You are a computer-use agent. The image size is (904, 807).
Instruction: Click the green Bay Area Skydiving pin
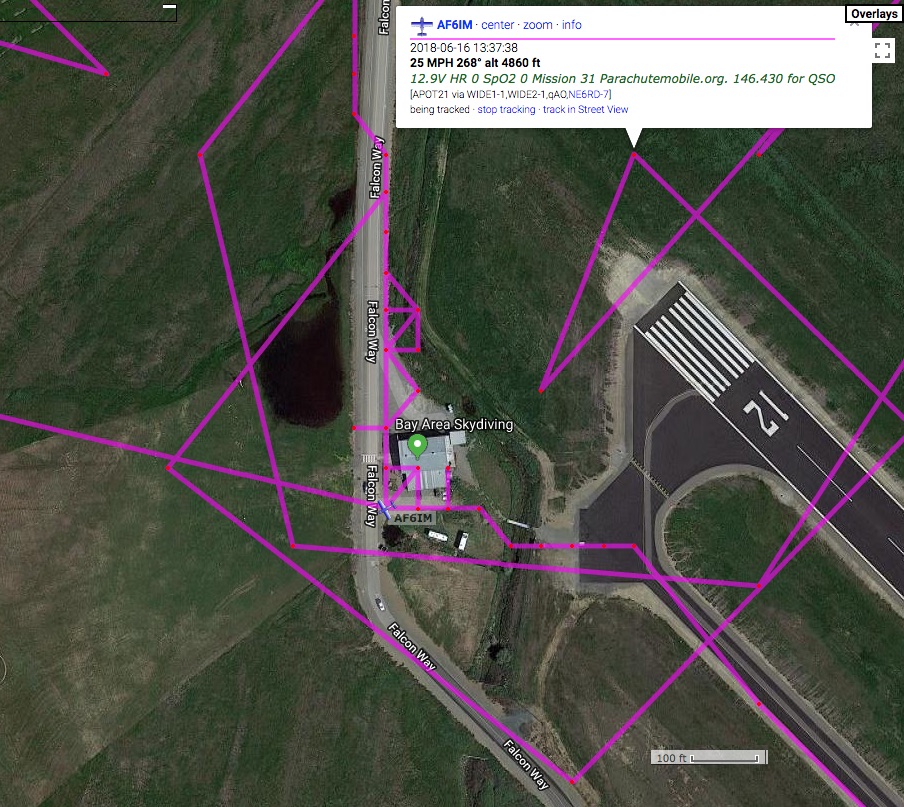point(419,447)
